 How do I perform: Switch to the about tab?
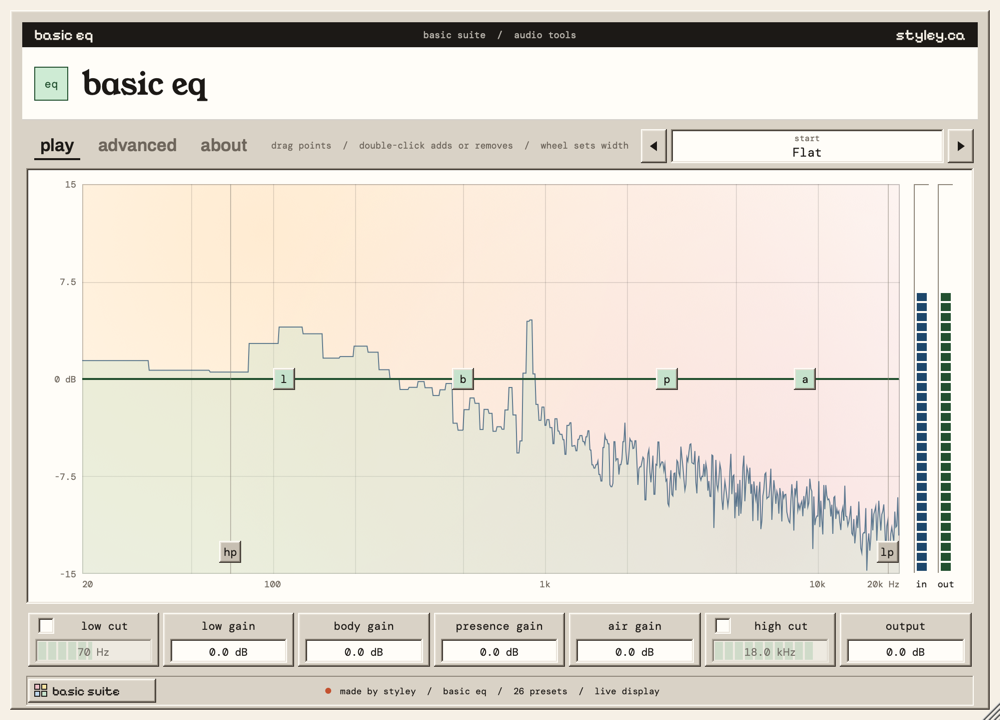pos(224,145)
